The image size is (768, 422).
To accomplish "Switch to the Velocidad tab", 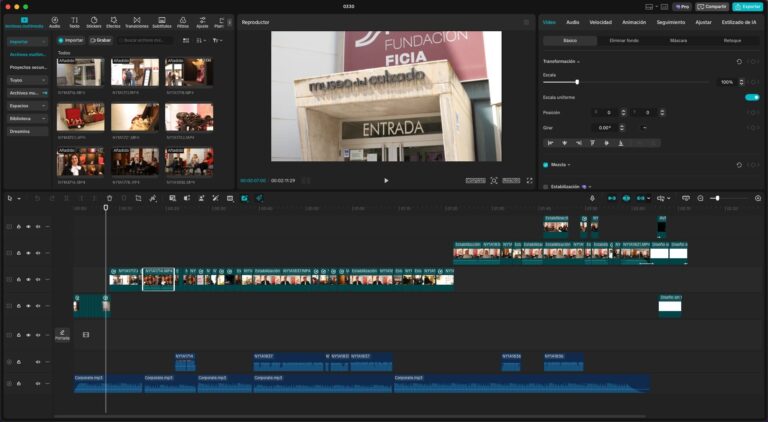I will tap(600, 23).
